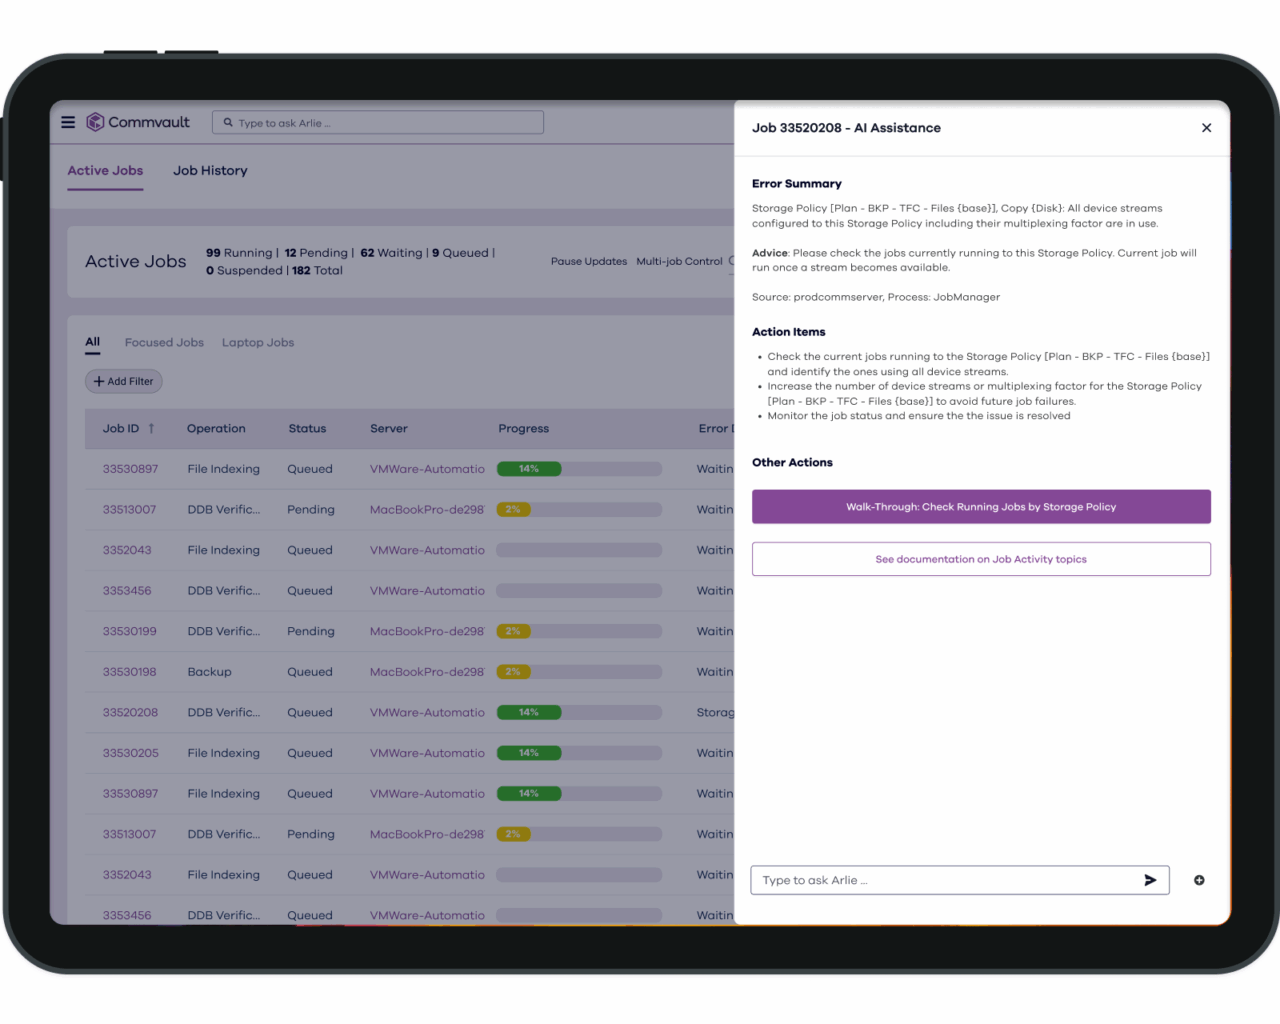Close the AI Assistance panel

point(1206,128)
